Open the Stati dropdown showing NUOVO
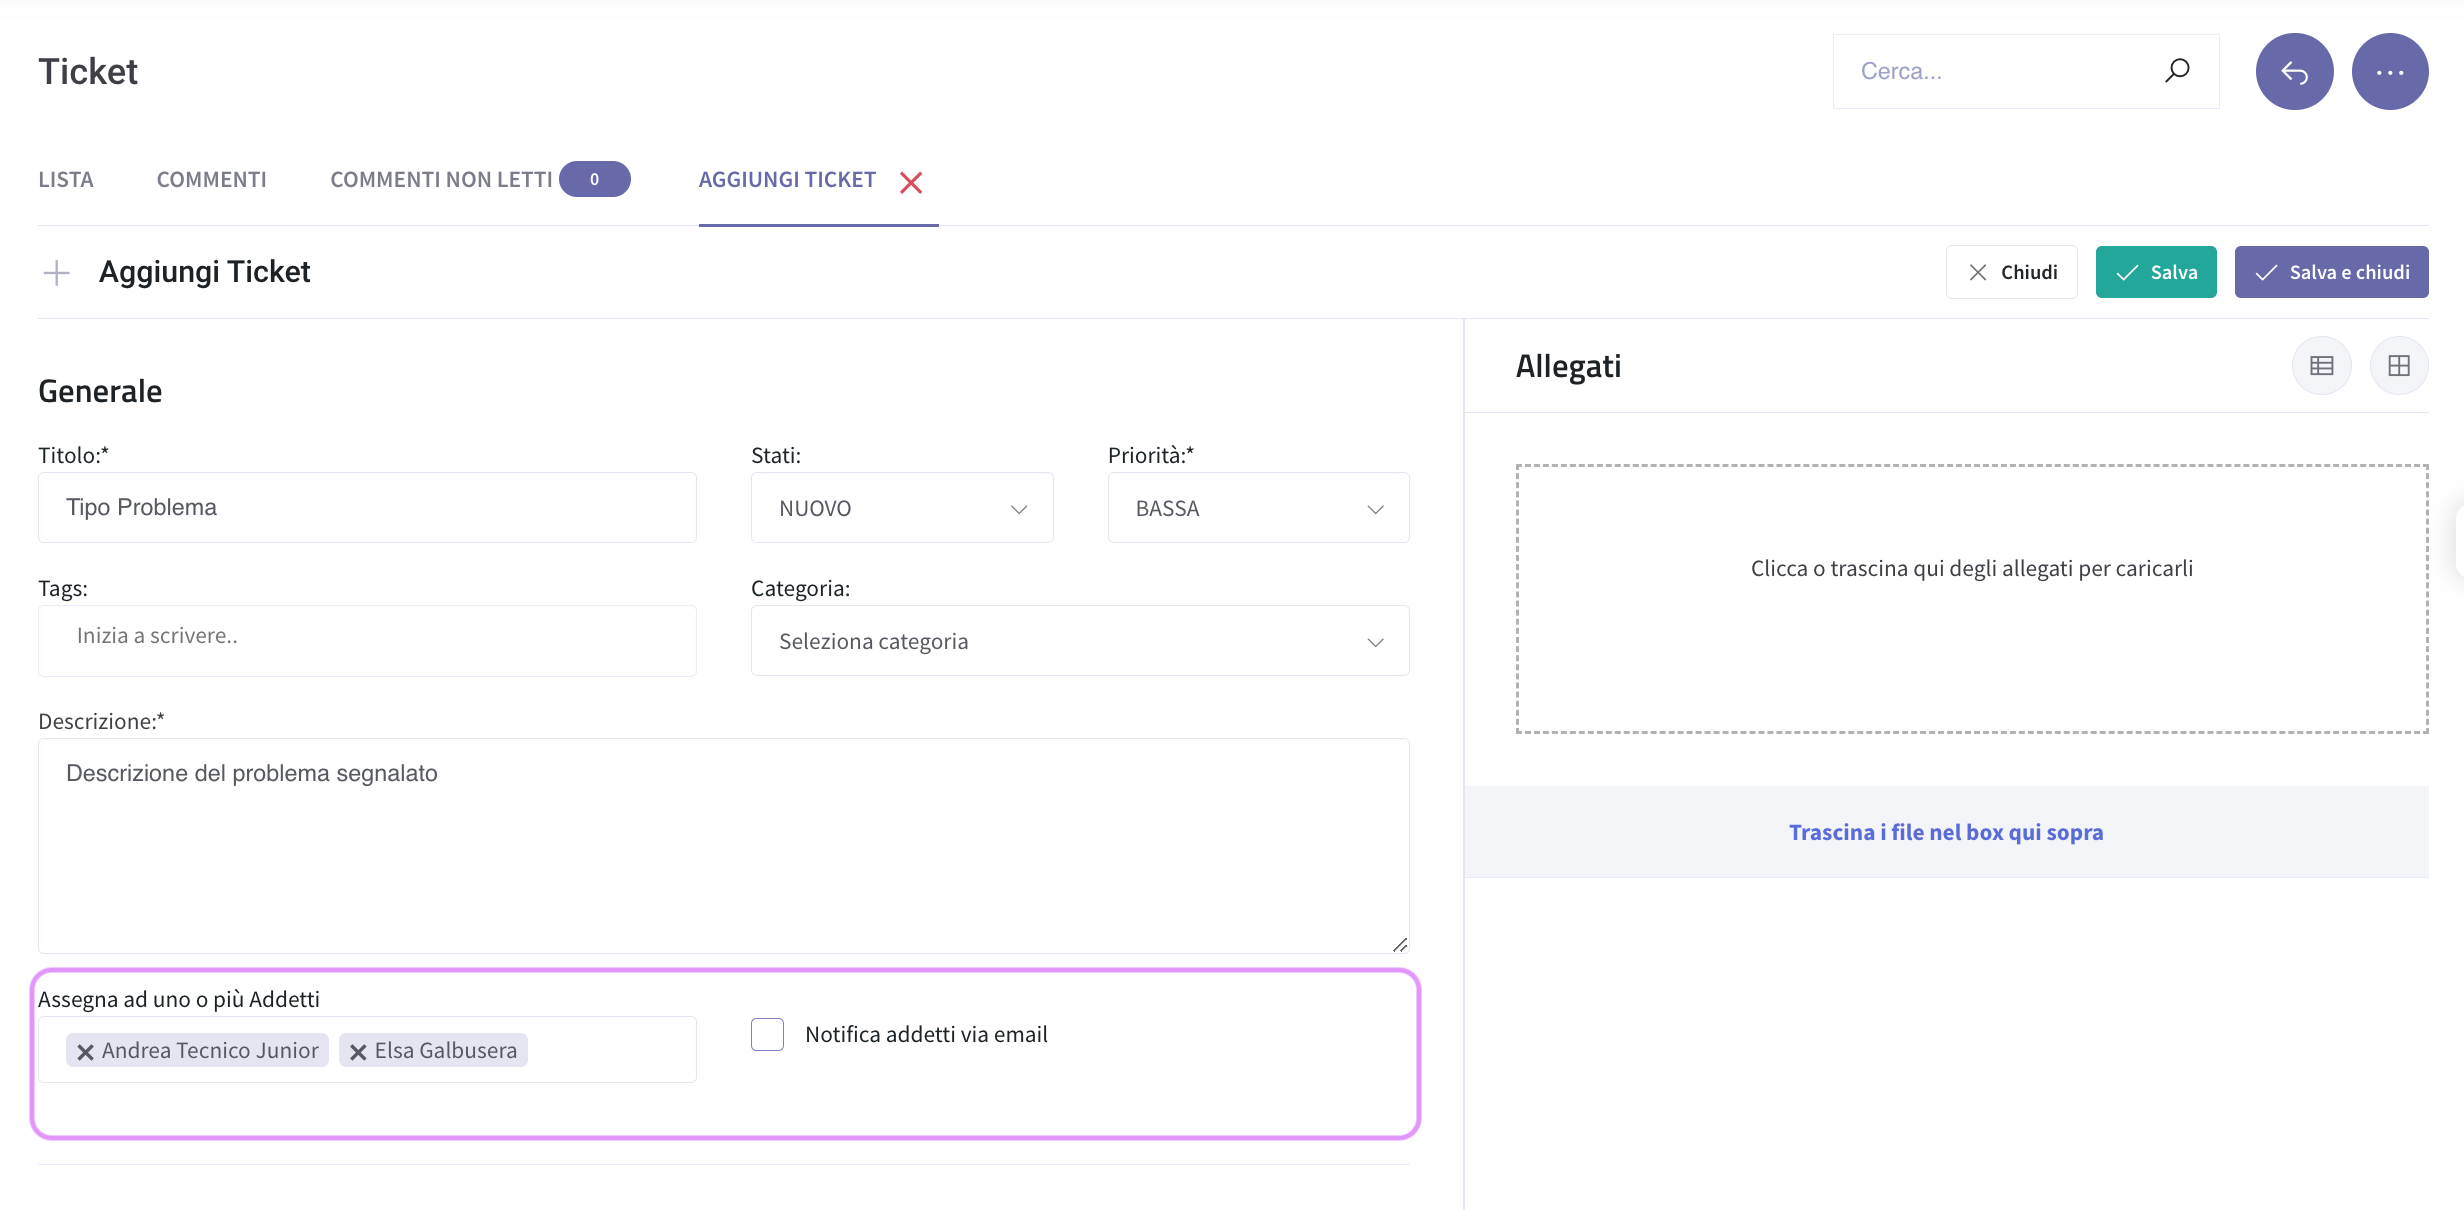 (902, 508)
